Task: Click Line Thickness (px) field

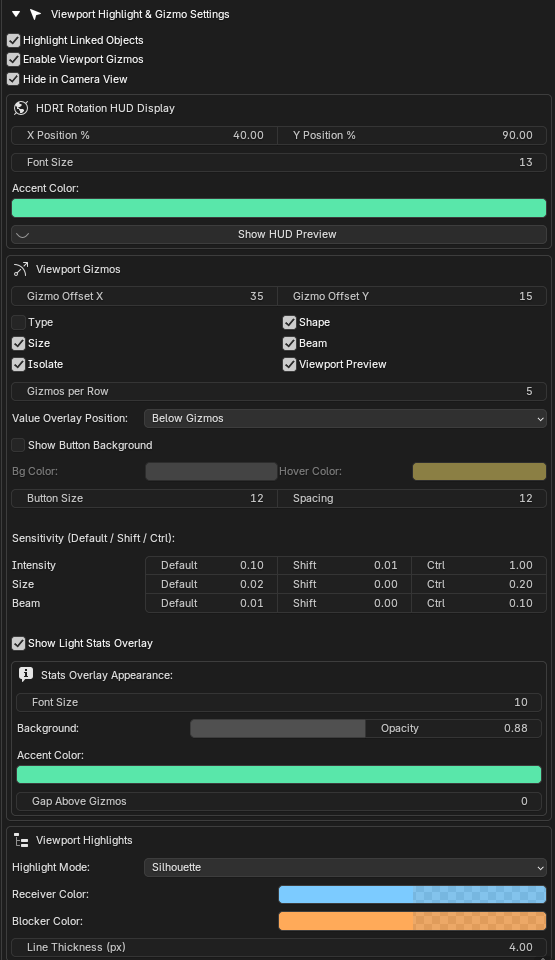Action: [279, 947]
